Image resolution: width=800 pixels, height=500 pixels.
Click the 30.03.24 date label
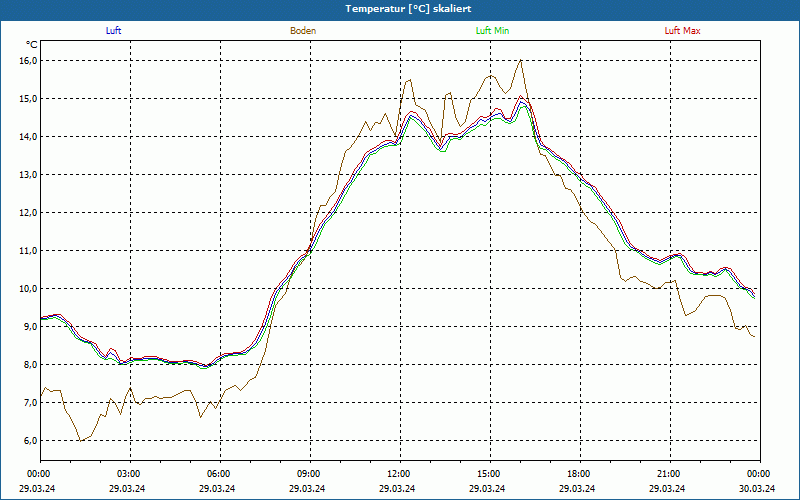(x=757, y=488)
